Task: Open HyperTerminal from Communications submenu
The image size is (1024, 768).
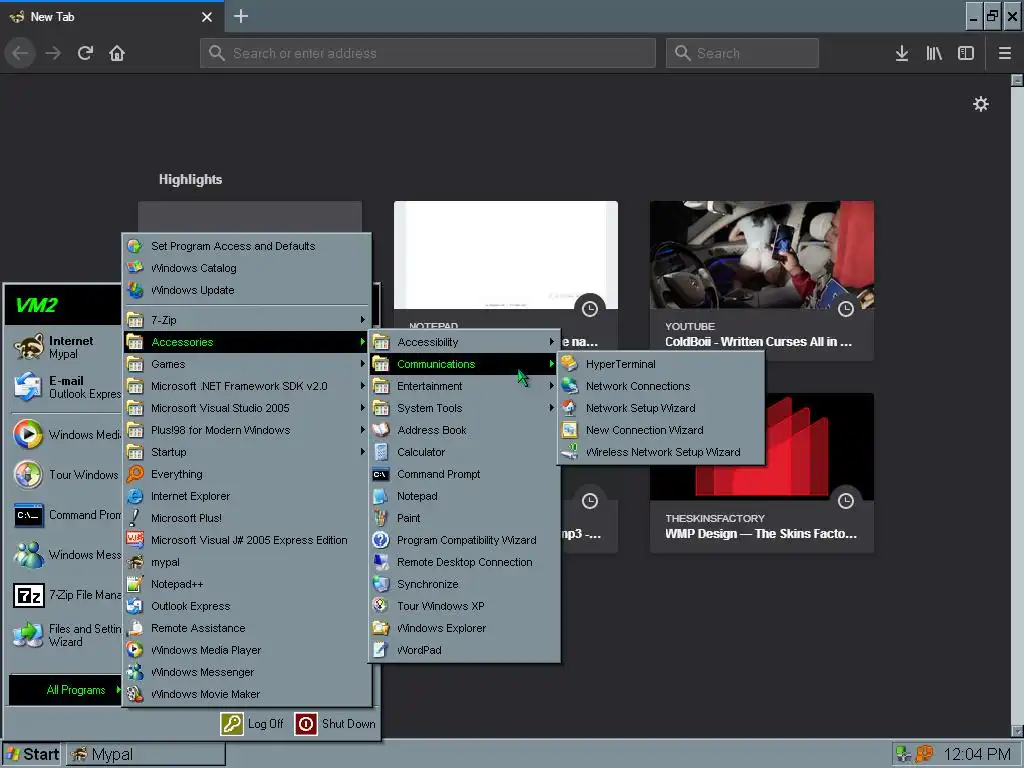Action: point(660,364)
